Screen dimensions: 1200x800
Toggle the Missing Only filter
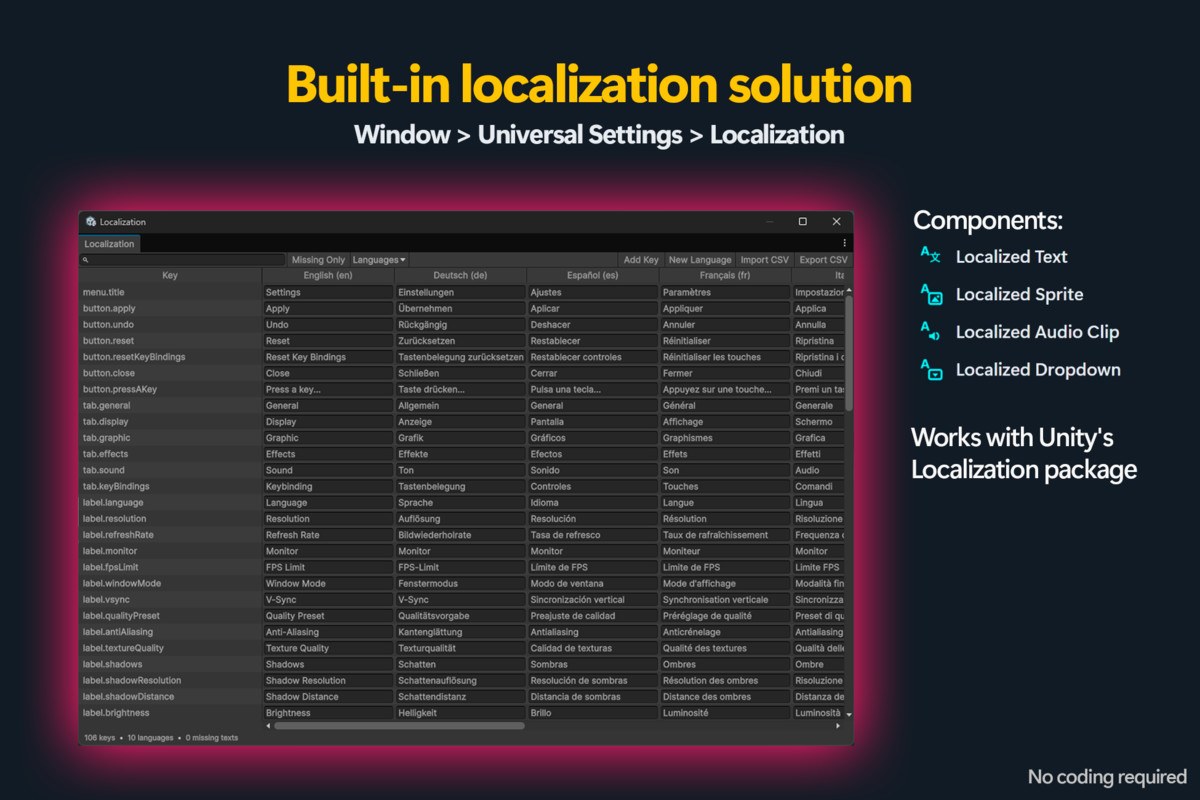click(x=318, y=260)
